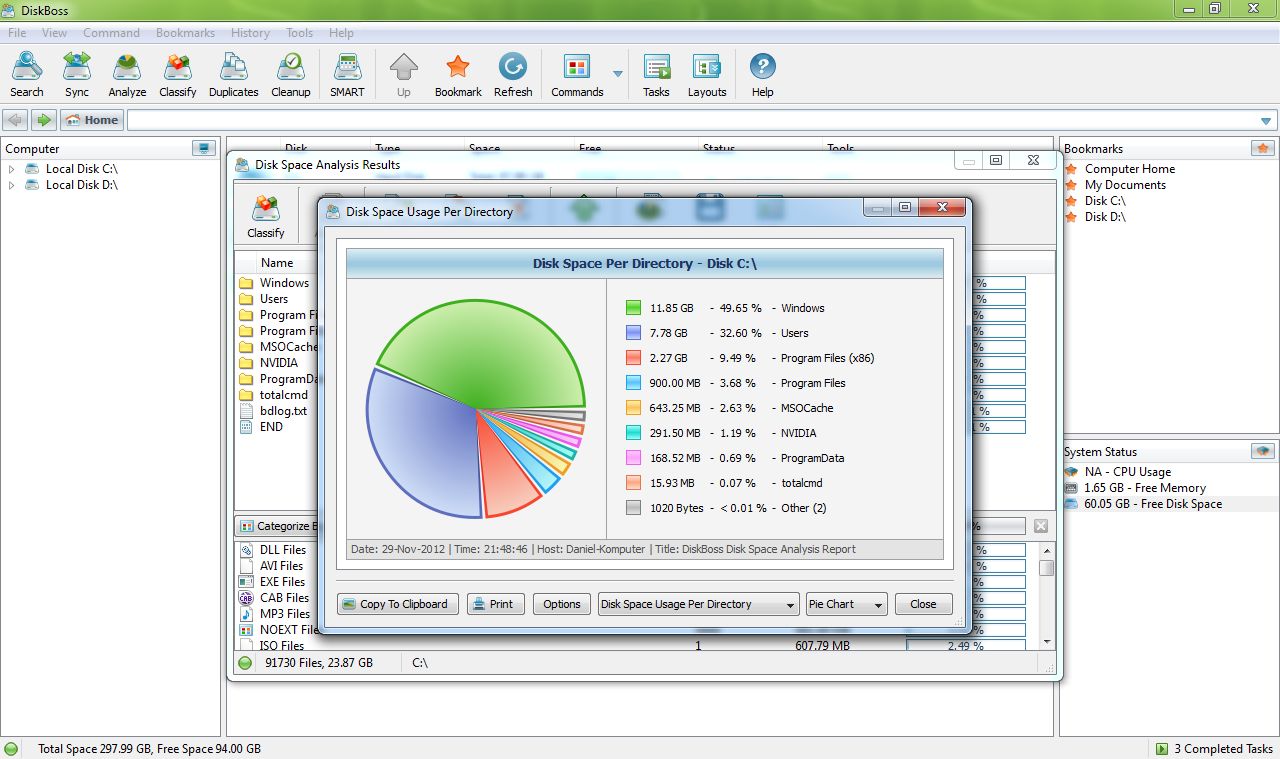Open the Classify tool in main toolbar
Viewport: 1280px width, 759px height.
click(x=178, y=75)
